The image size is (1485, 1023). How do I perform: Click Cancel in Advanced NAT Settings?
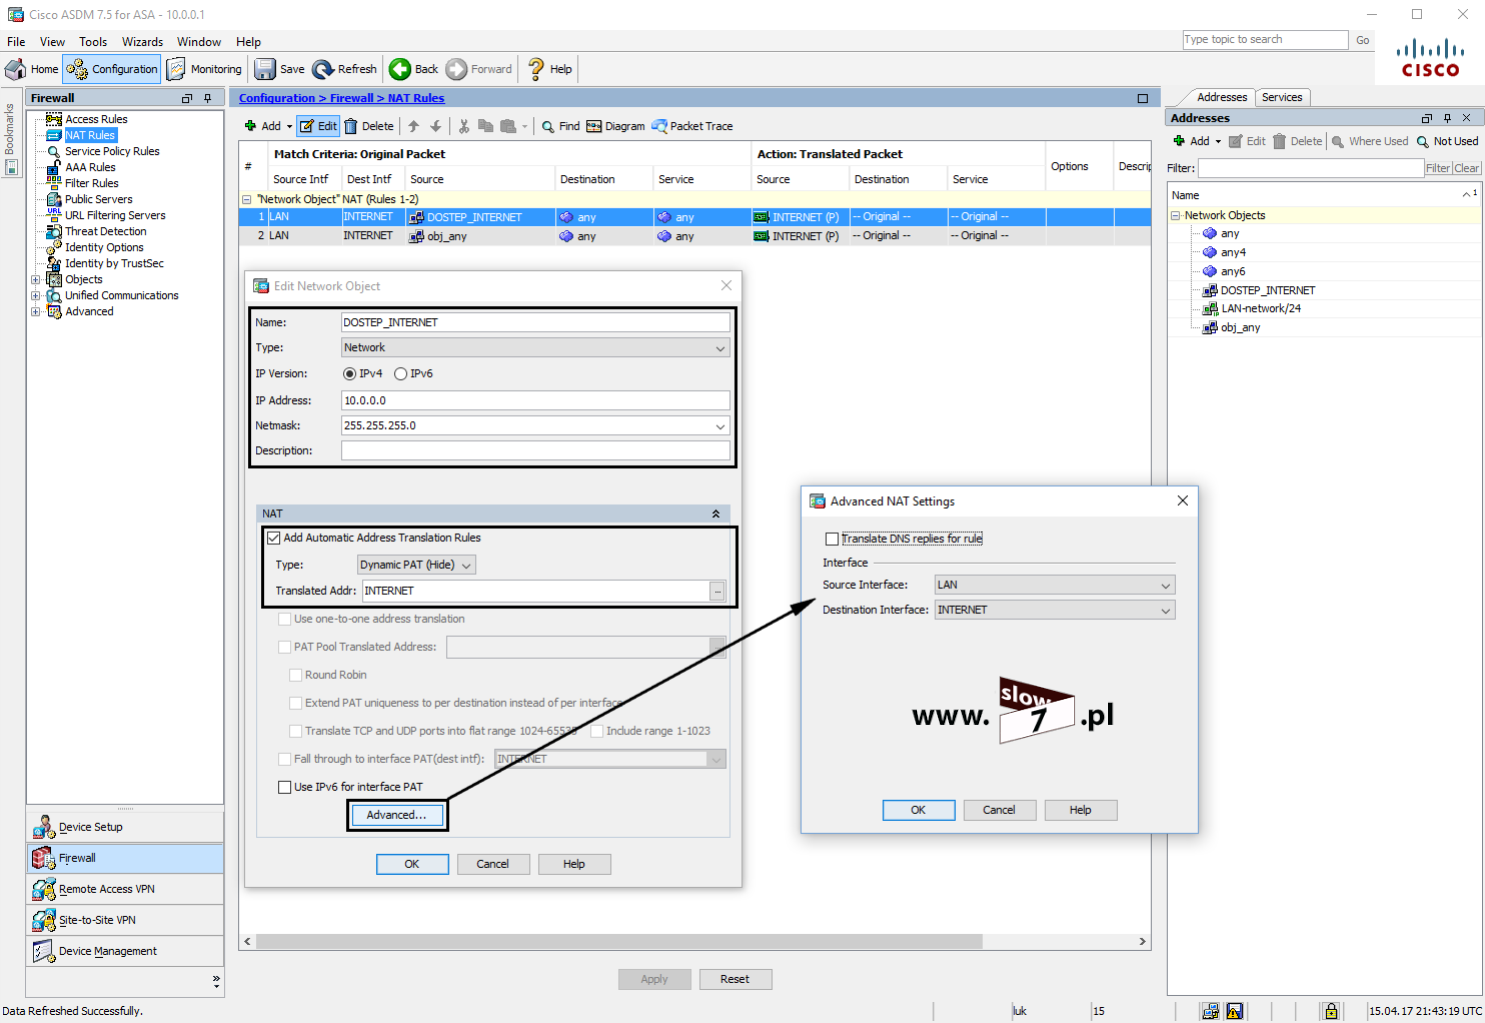[x=999, y=810]
